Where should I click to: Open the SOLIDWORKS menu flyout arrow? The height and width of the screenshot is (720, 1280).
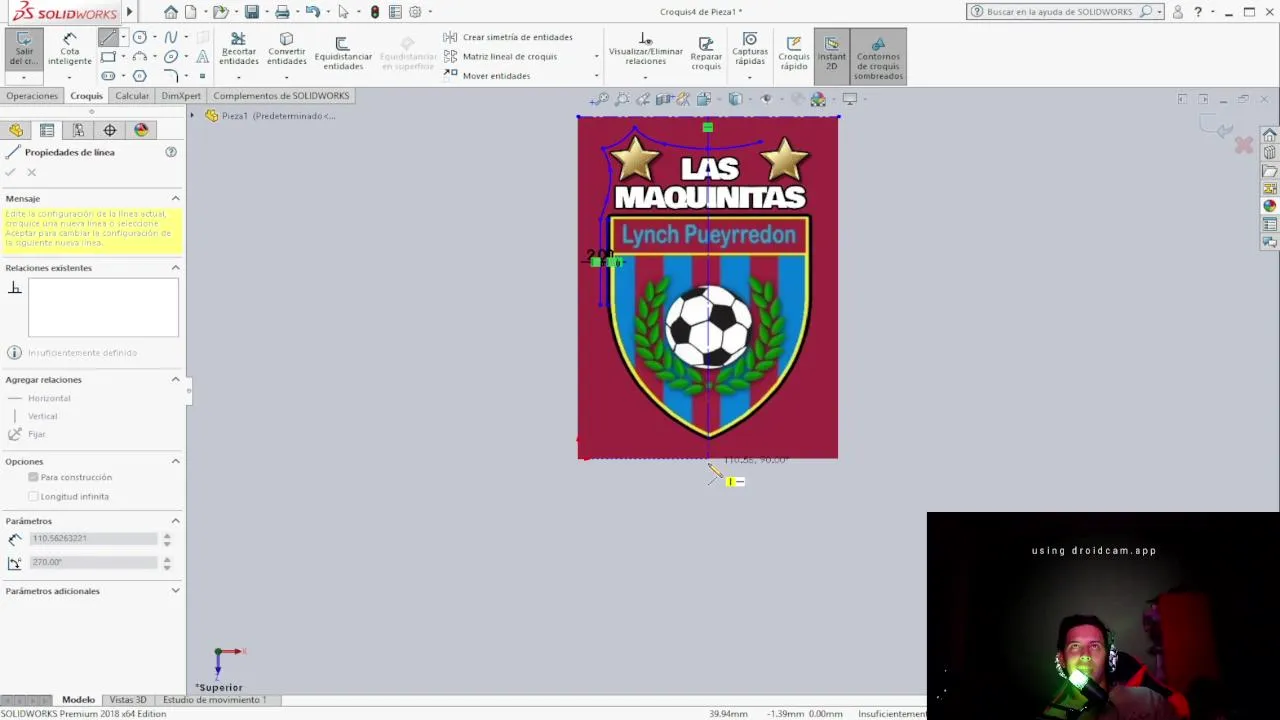pyautogui.click(x=129, y=12)
